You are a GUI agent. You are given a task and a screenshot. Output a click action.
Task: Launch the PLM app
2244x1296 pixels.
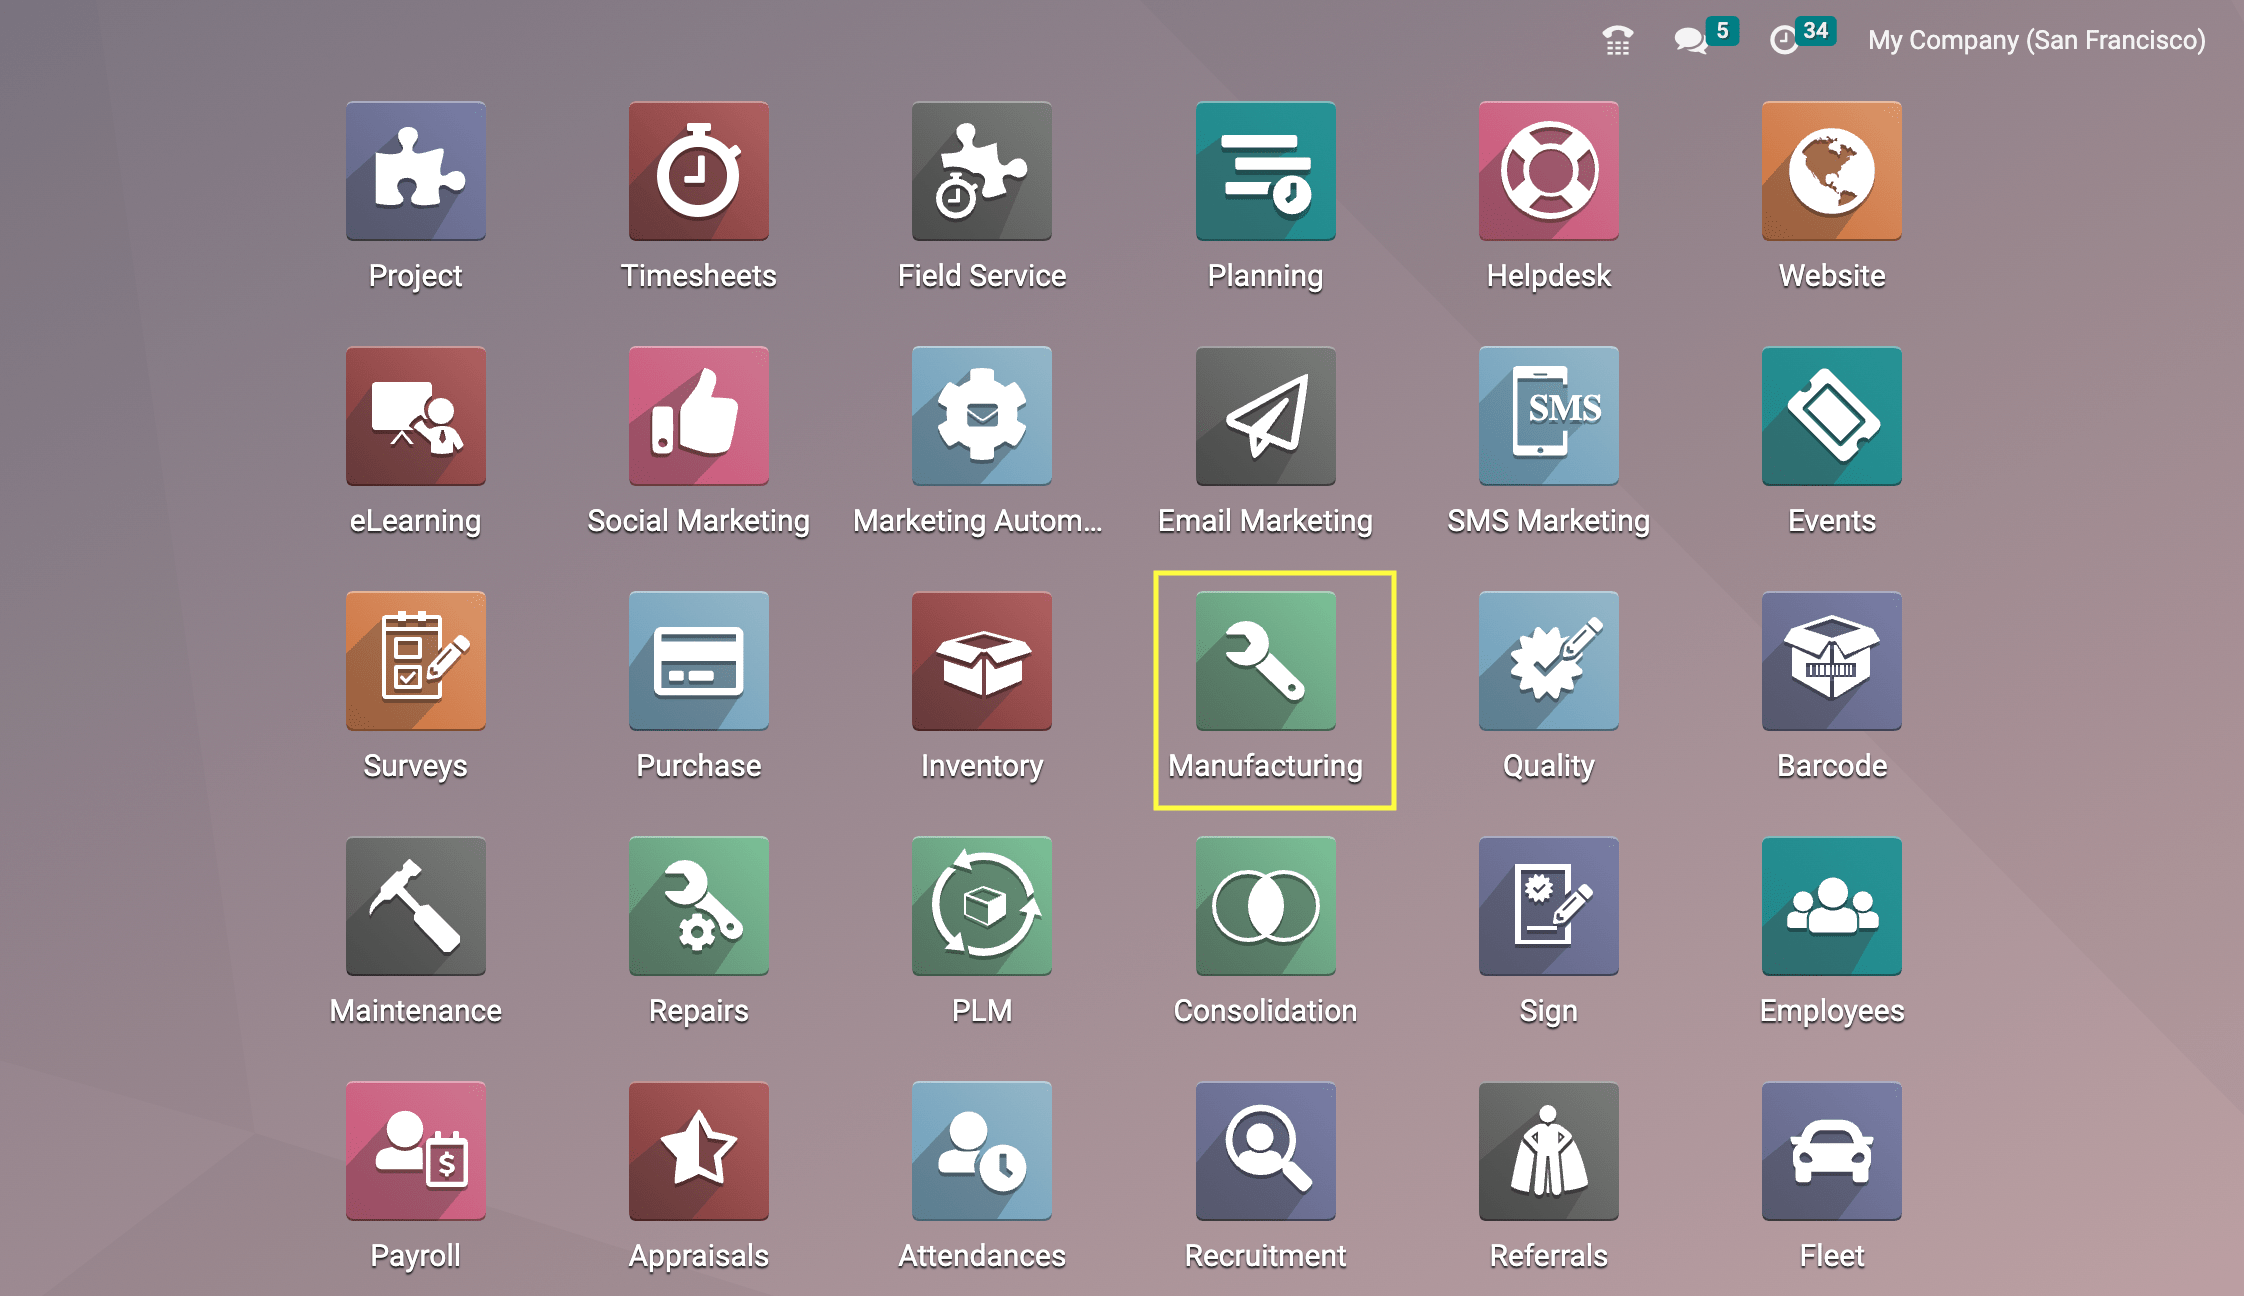point(981,906)
